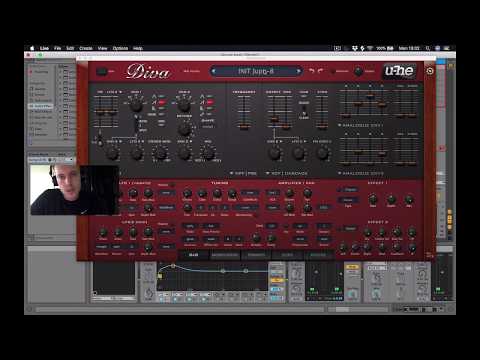This screenshot has height=360, width=480.
Task: Click the top-left EQ curve node in Ableton
Action: tap(173, 266)
